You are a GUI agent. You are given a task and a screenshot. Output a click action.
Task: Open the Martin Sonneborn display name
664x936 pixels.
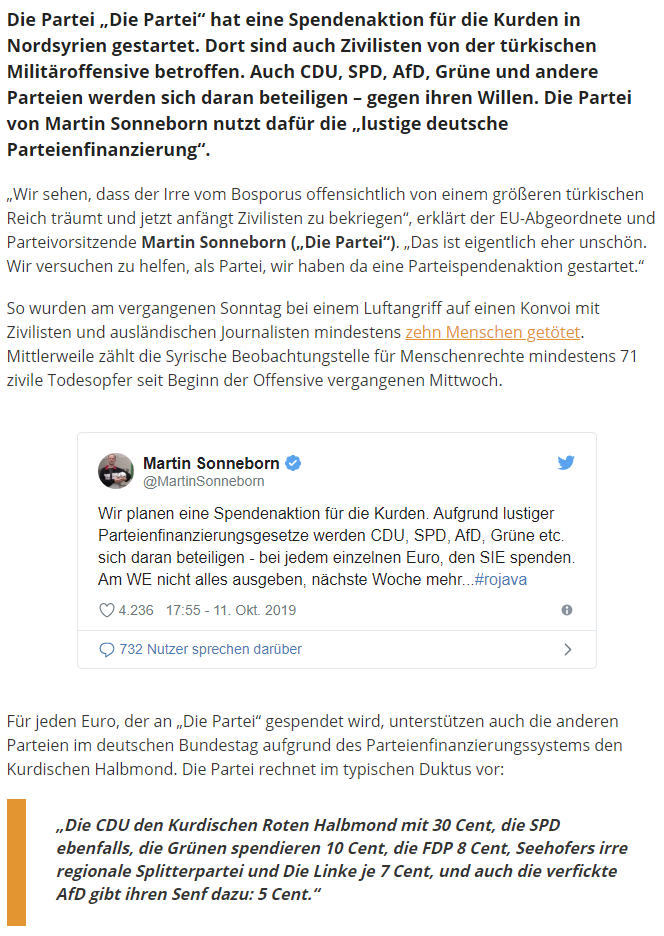point(211,463)
